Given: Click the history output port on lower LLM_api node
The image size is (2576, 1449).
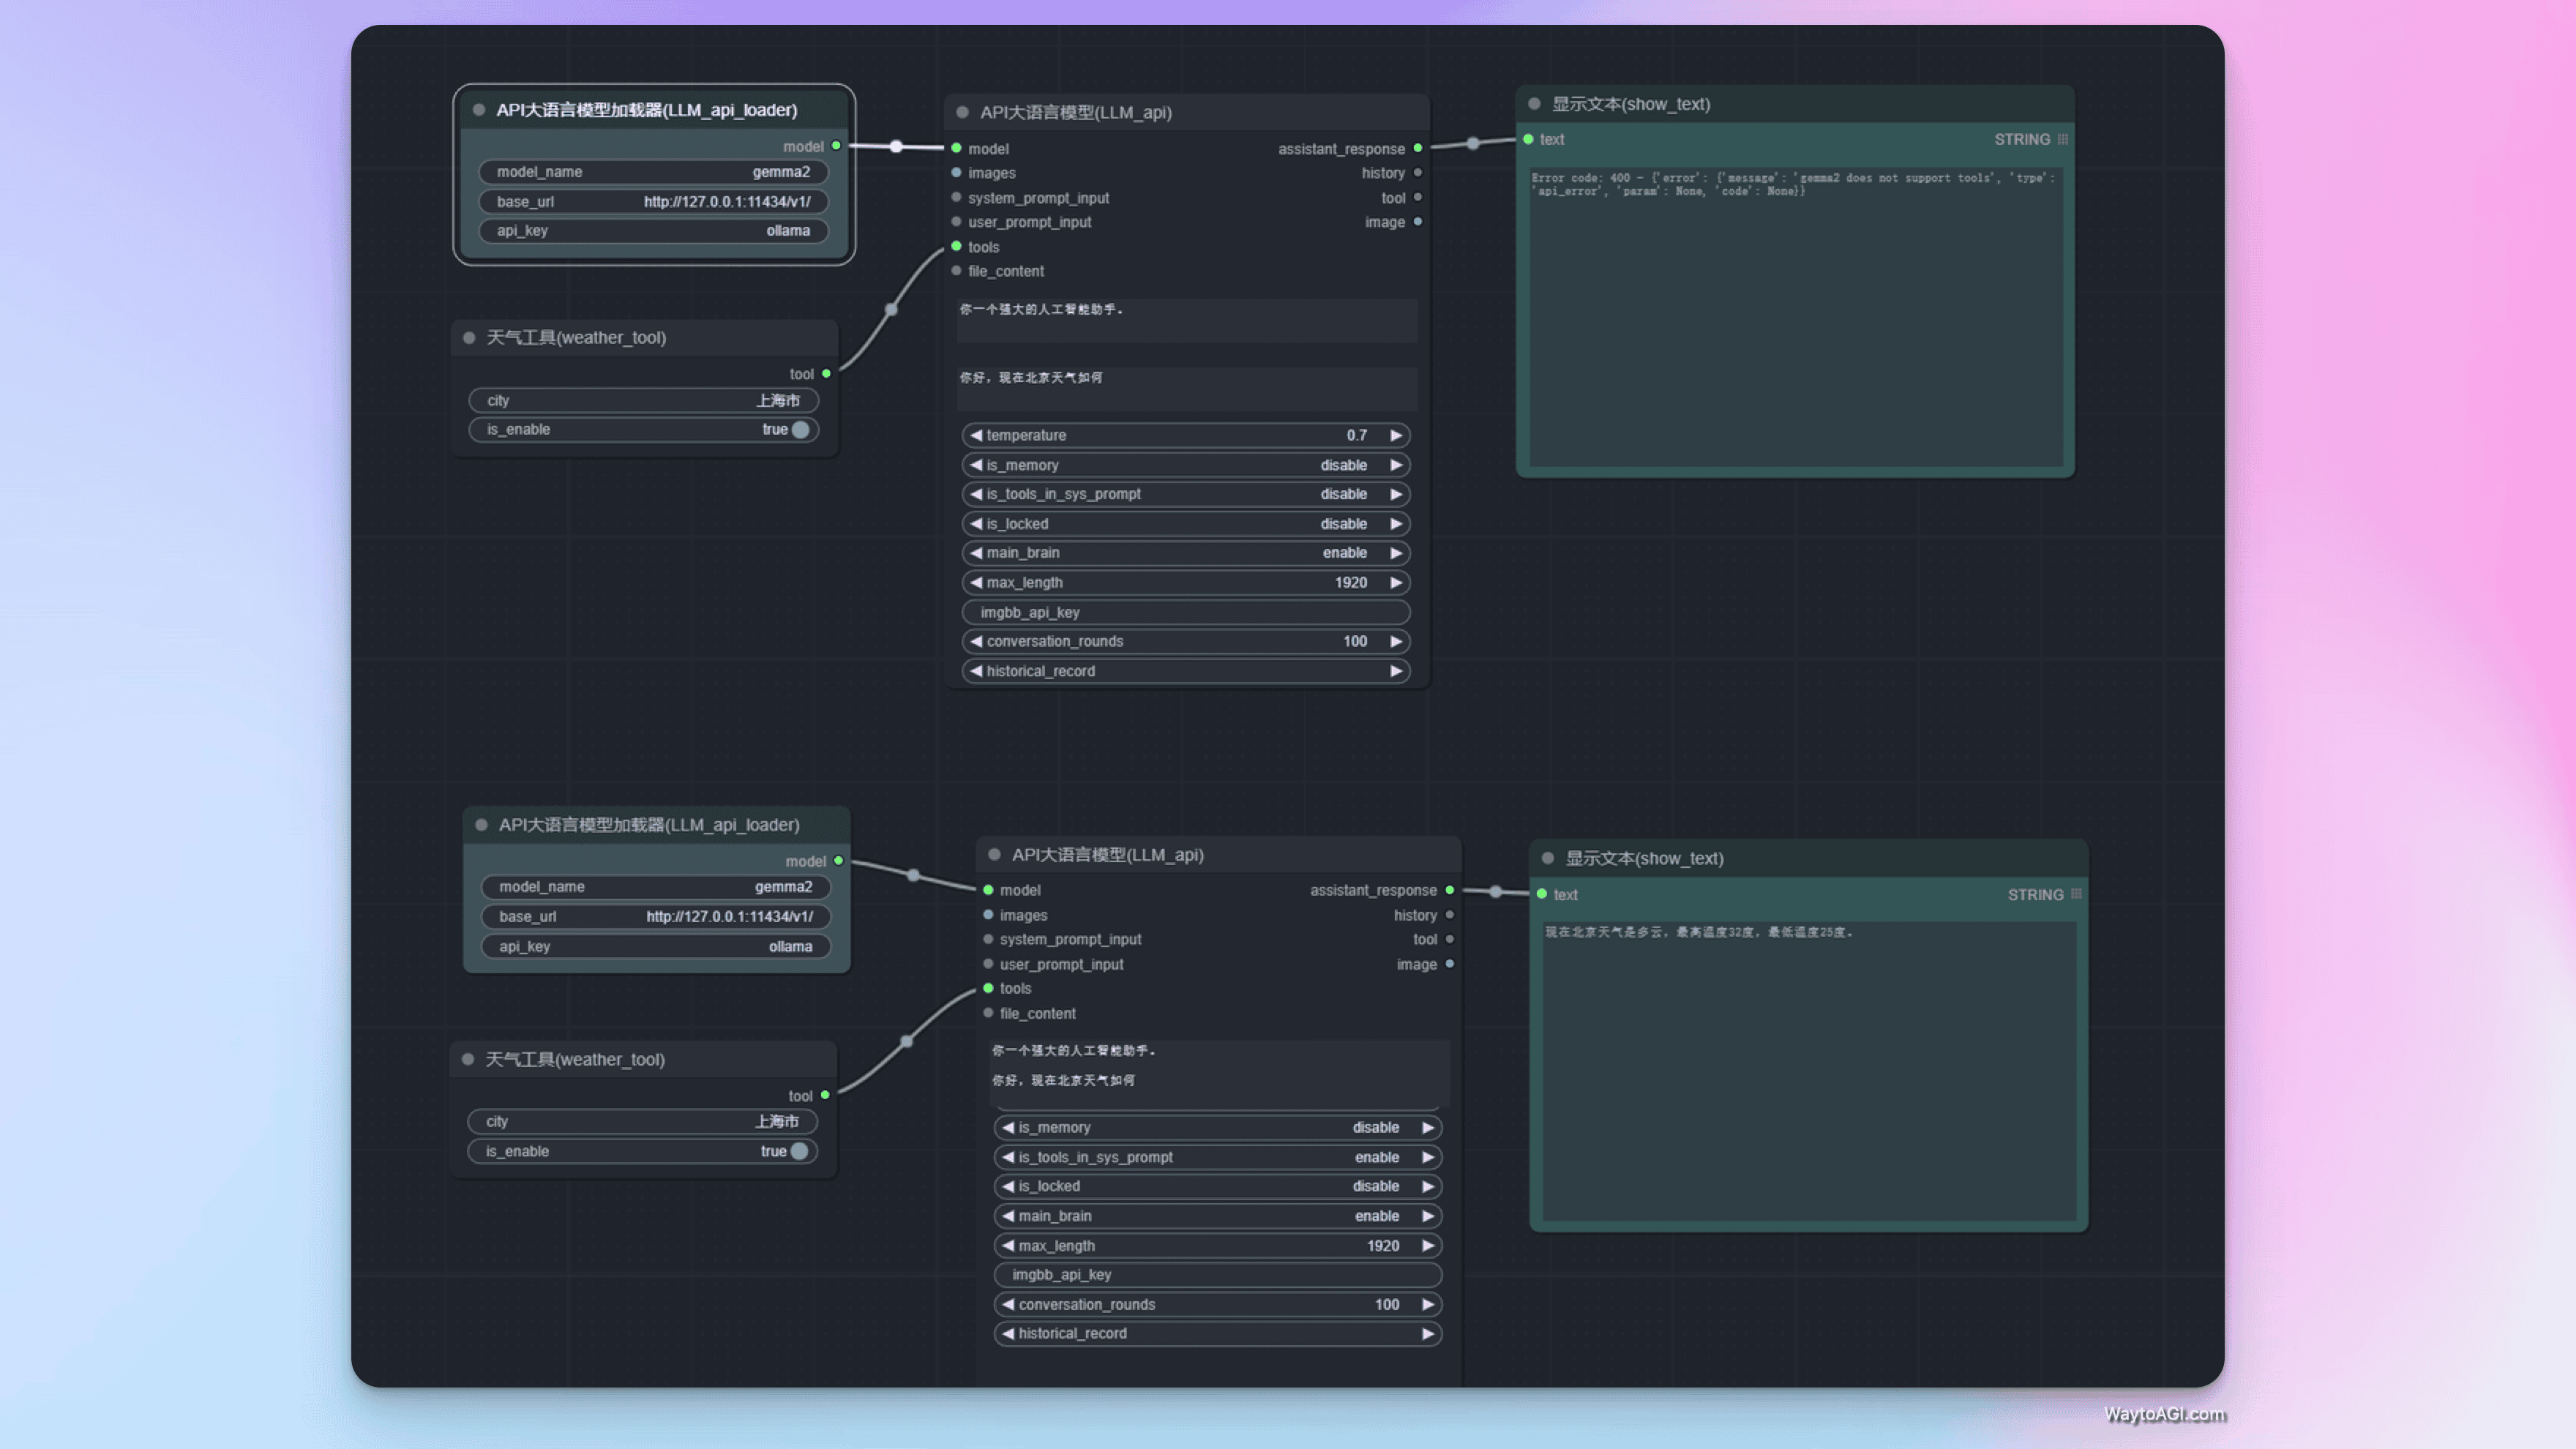Looking at the screenshot, I should pos(1450,915).
